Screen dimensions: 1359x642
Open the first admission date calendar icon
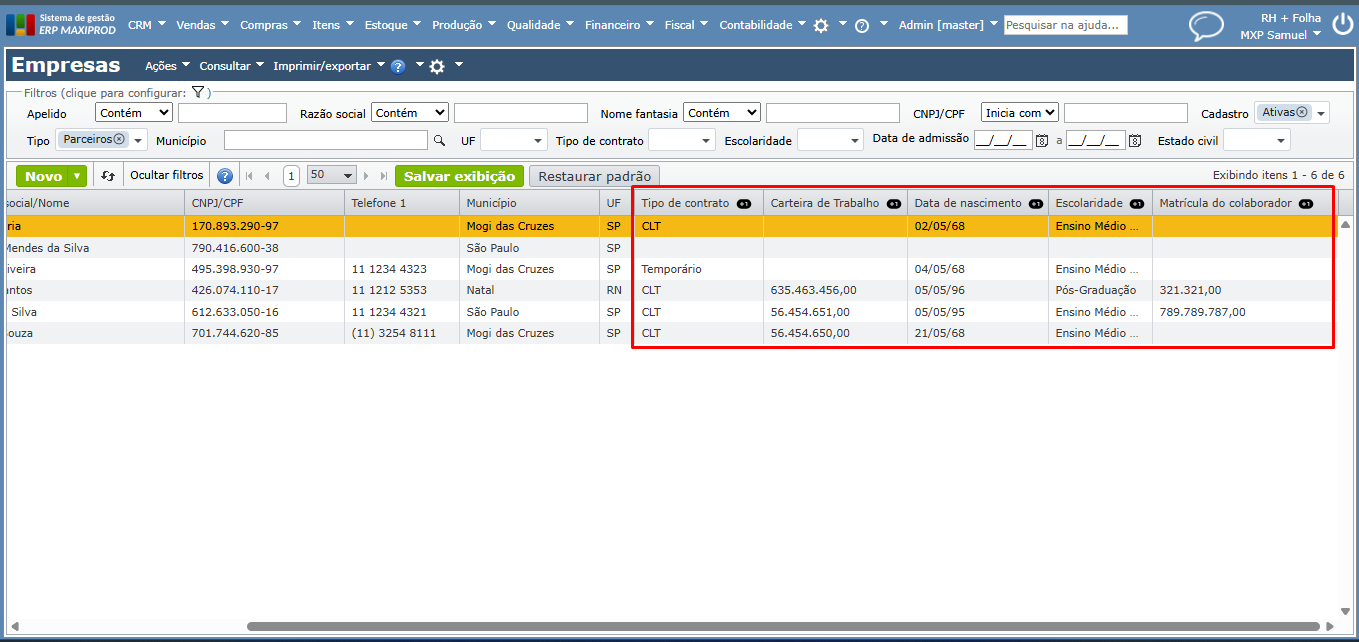point(1041,141)
